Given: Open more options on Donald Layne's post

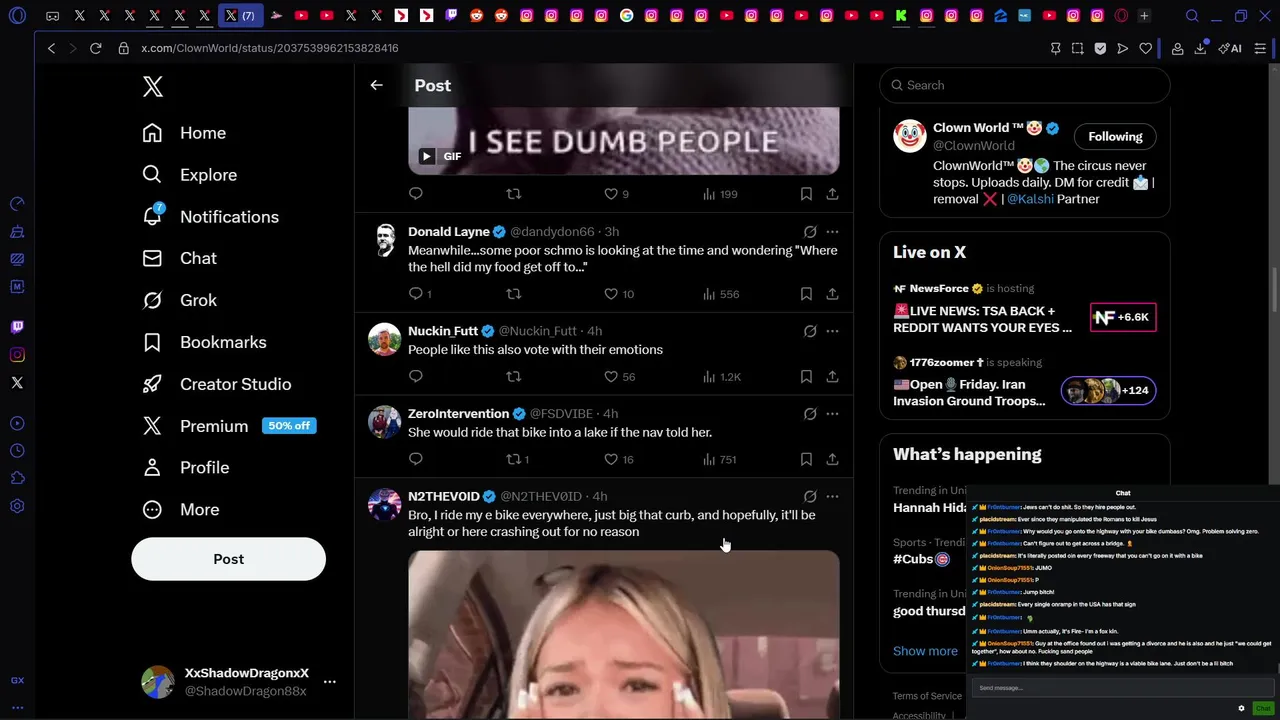Looking at the screenshot, I should (832, 231).
